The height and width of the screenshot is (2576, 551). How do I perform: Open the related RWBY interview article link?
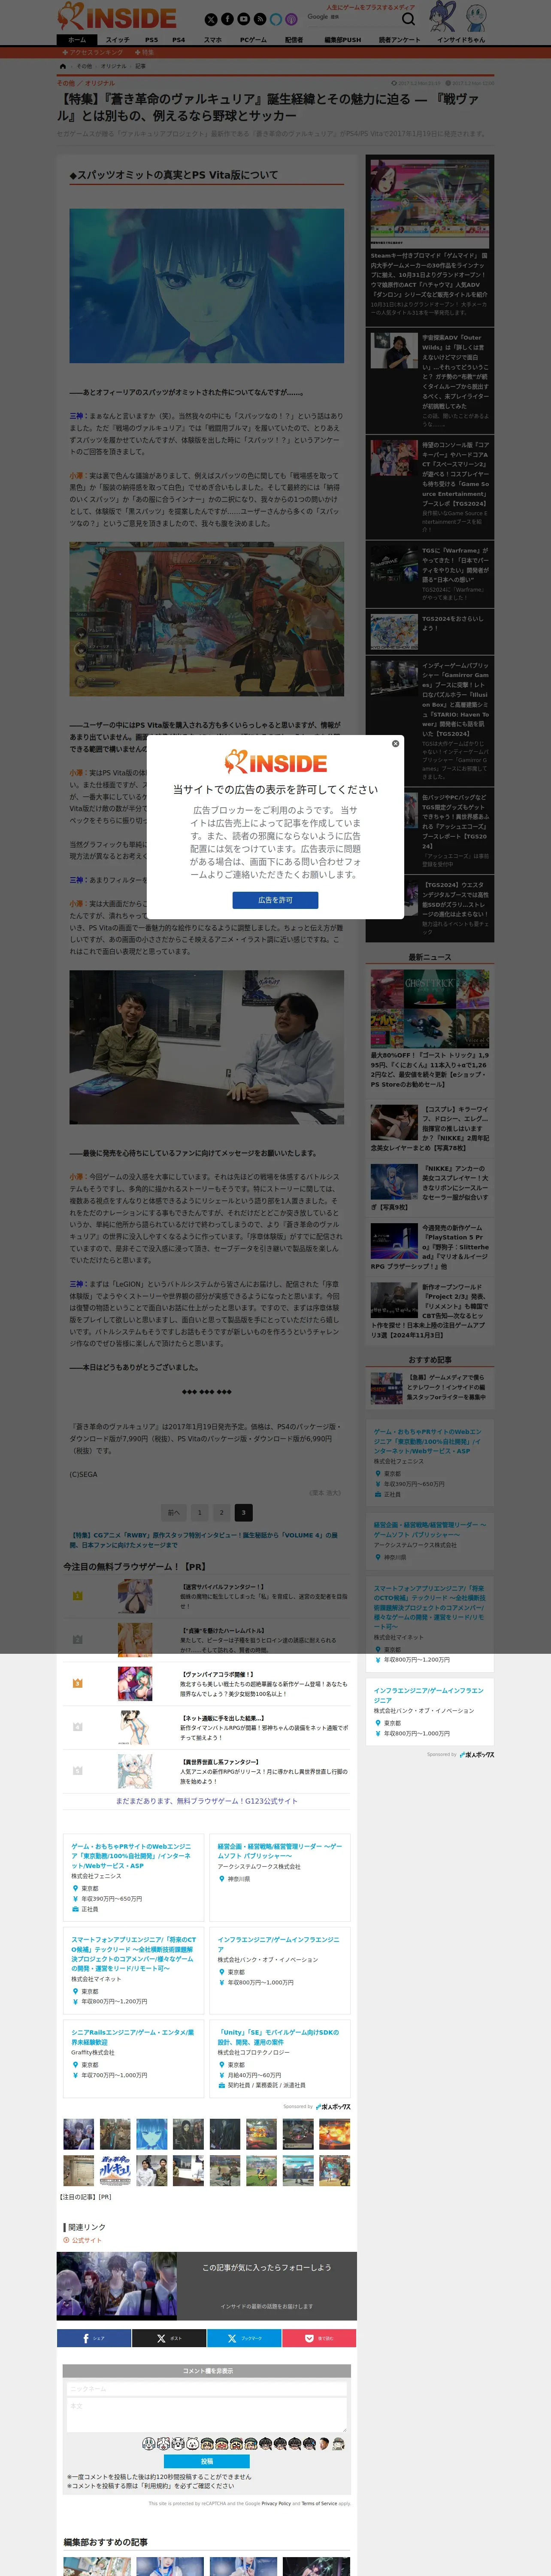tap(204, 1539)
